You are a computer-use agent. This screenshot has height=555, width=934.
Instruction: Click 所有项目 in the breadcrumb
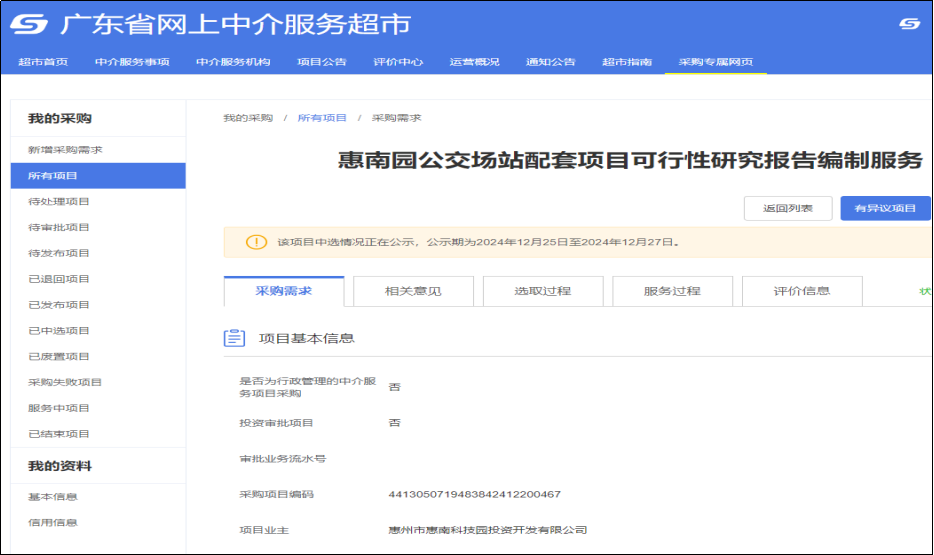click(x=322, y=118)
